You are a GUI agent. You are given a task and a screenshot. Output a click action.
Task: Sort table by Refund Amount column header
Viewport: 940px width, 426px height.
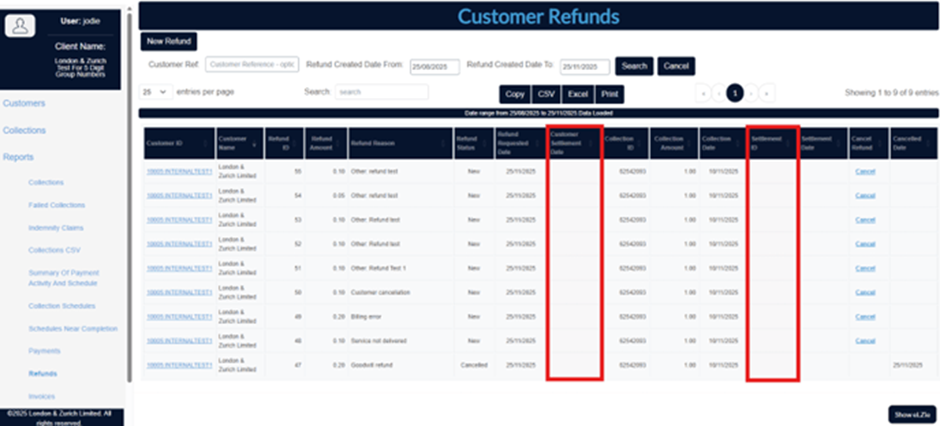pyautogui.click(x=322, y=143)
